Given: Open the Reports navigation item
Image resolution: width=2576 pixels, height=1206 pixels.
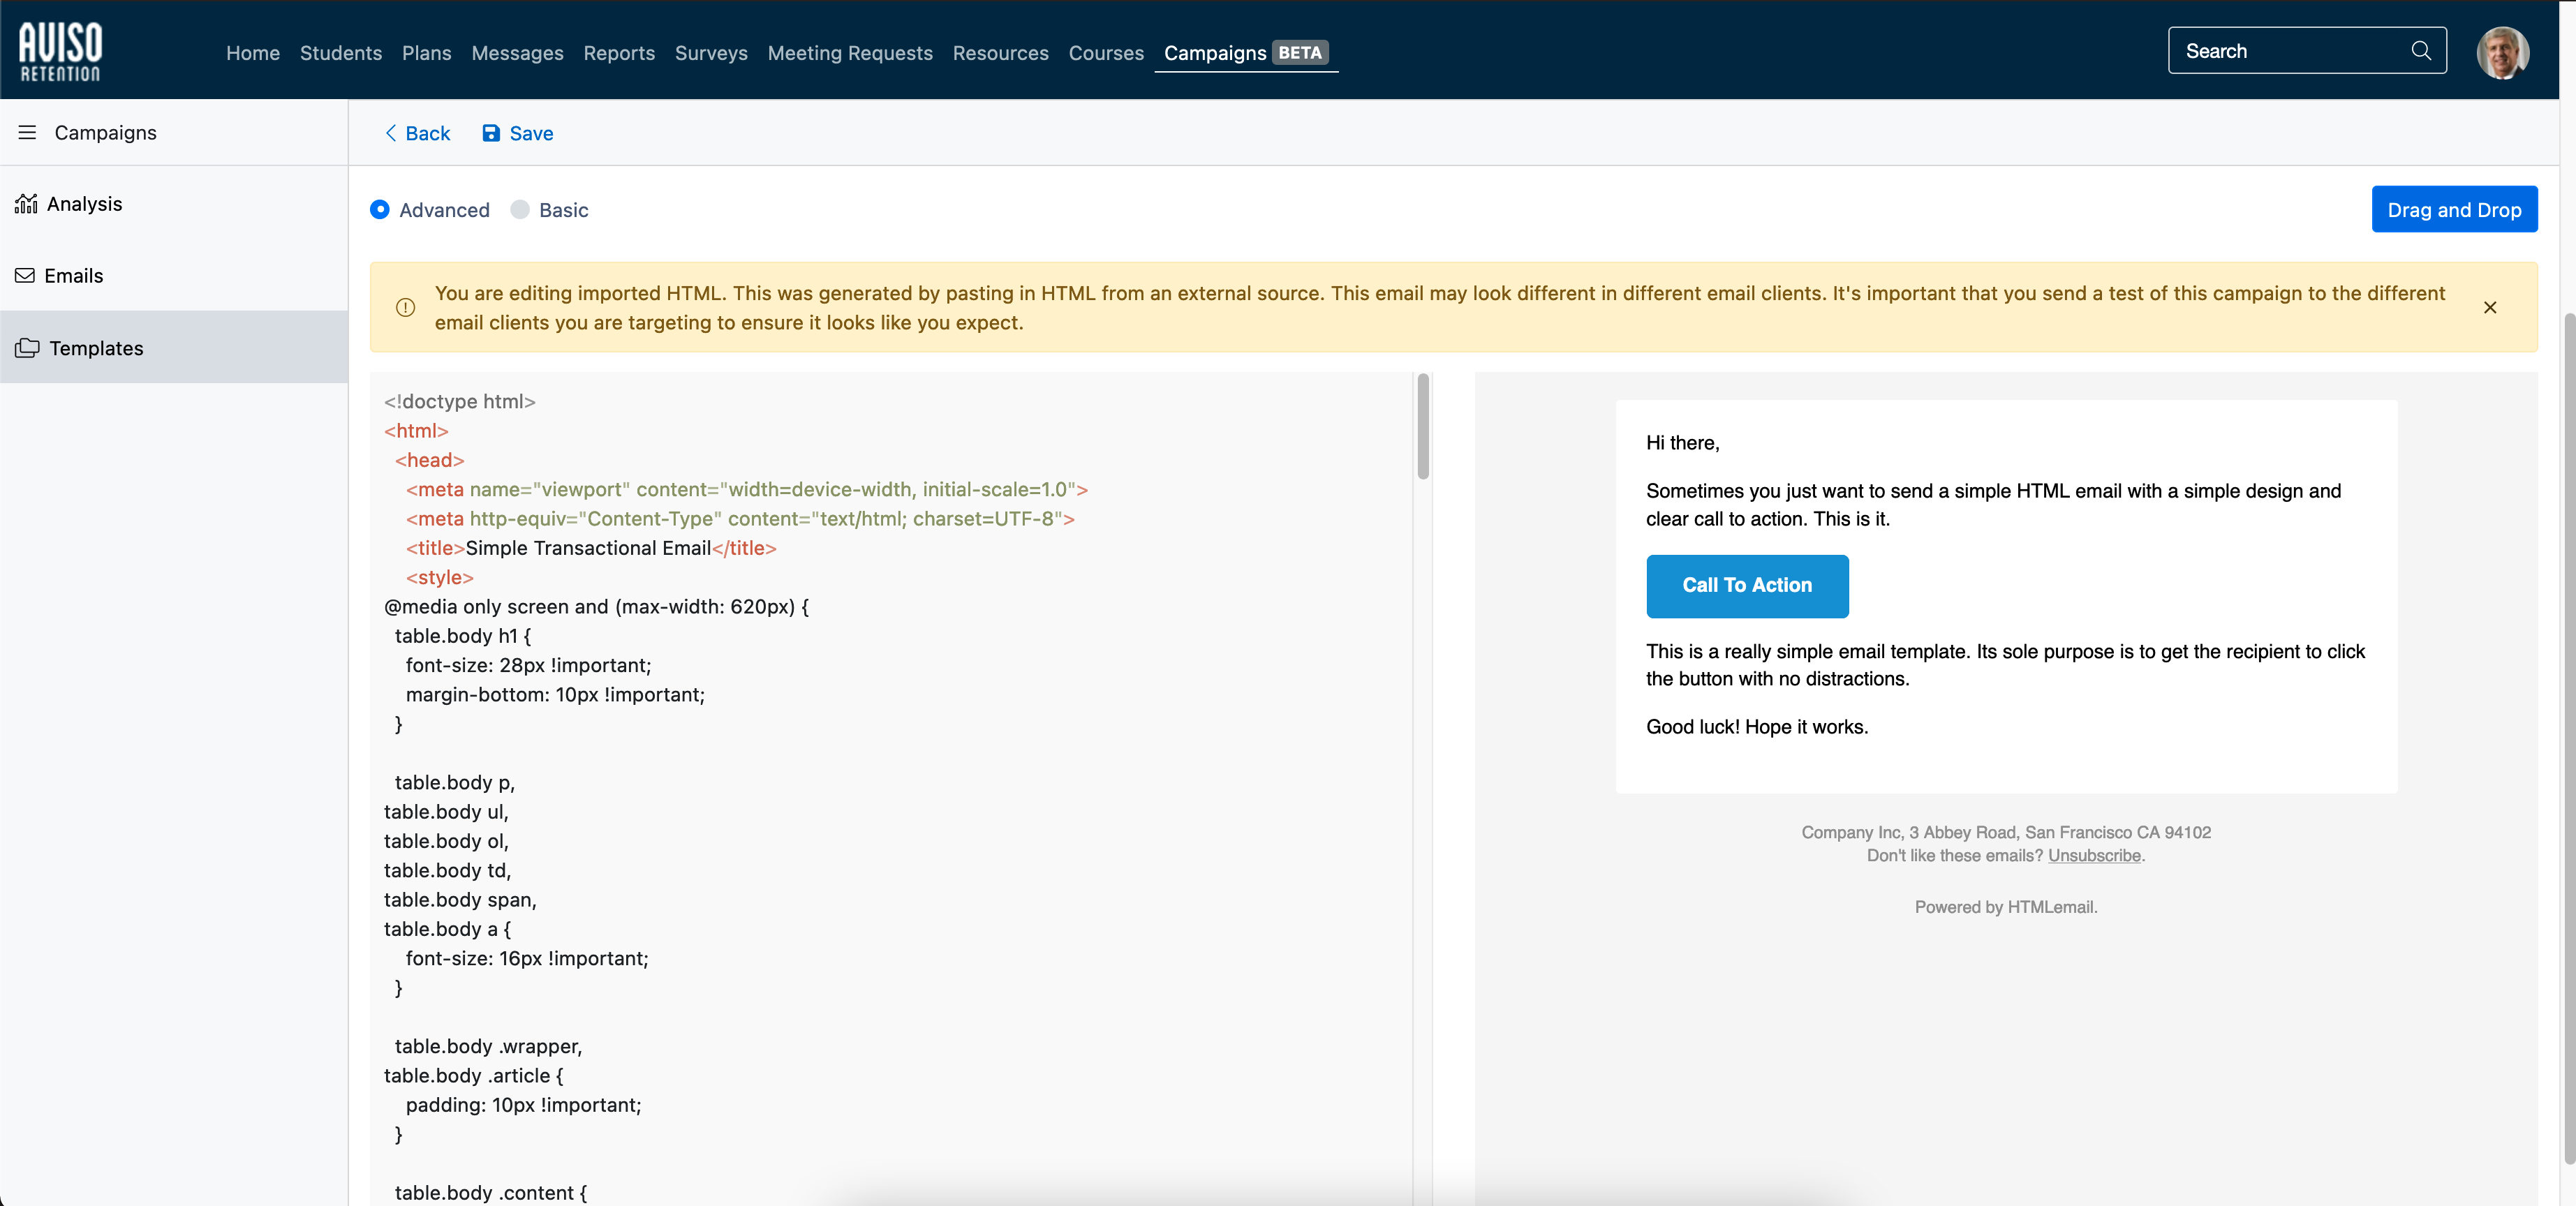Looking at the screenshot, I should pos(619,53).
